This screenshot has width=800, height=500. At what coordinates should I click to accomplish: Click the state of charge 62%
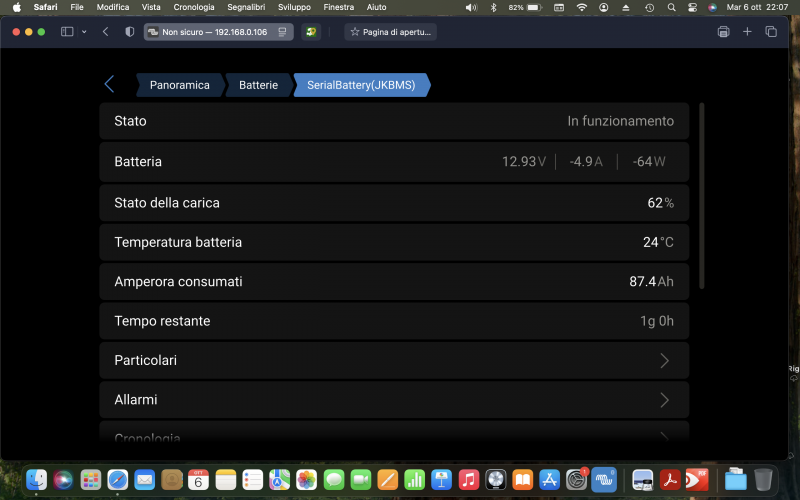[x=661, y=203]
